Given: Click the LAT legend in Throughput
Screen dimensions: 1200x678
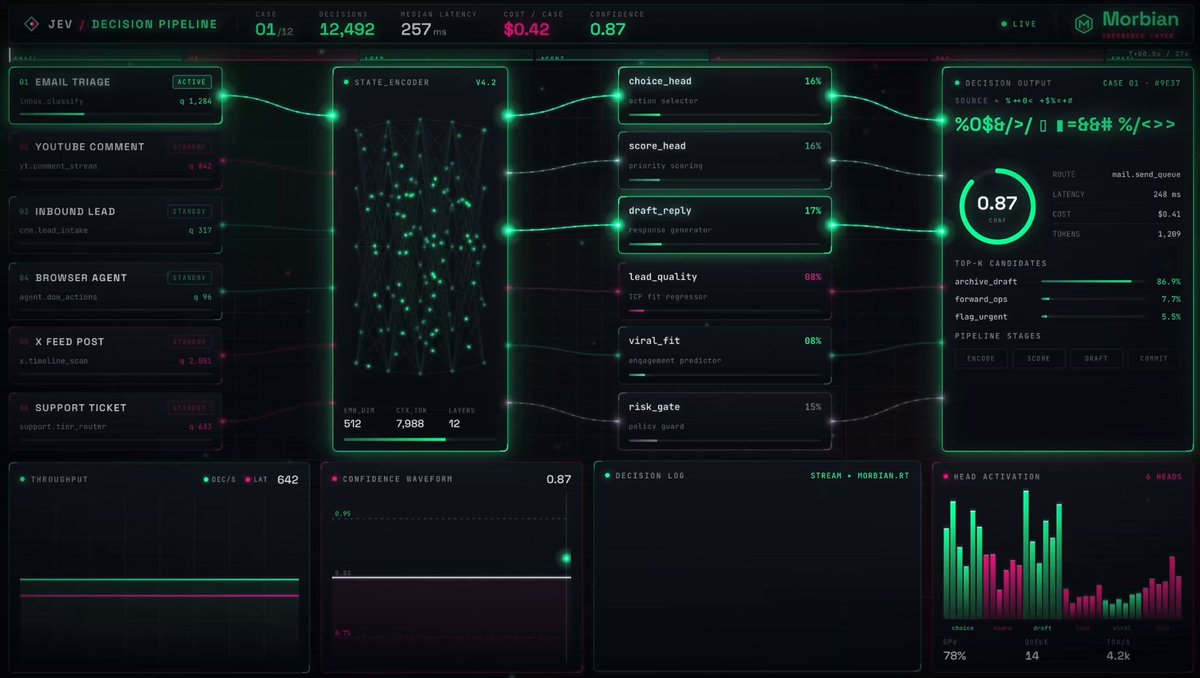Looking at the screenshot, I should tap(256, 480).
